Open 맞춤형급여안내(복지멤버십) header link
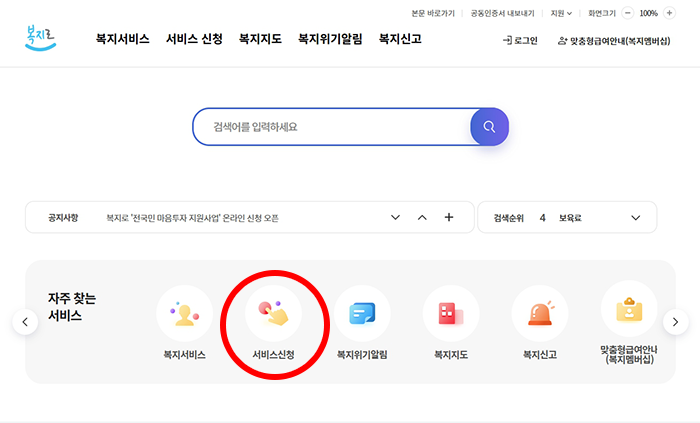Screen dimensions: 700x423 (614, 41)
